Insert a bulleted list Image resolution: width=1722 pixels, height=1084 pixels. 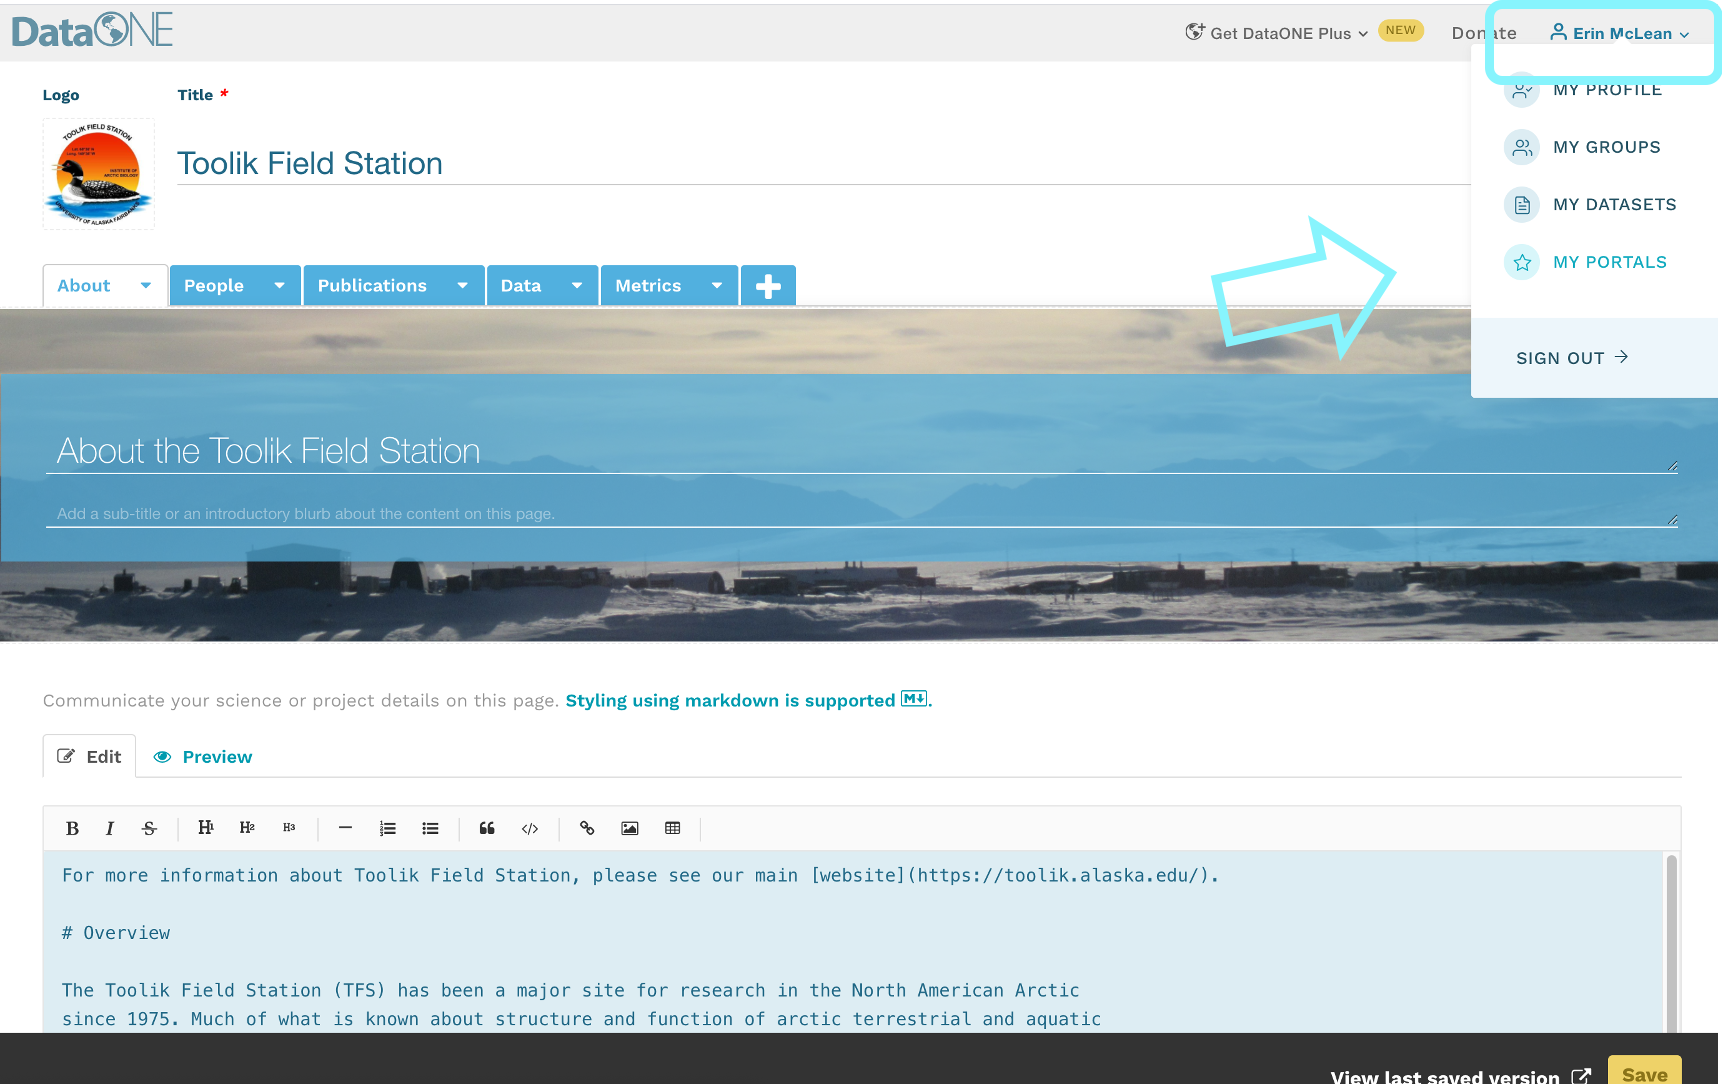[x=430, y=828]
